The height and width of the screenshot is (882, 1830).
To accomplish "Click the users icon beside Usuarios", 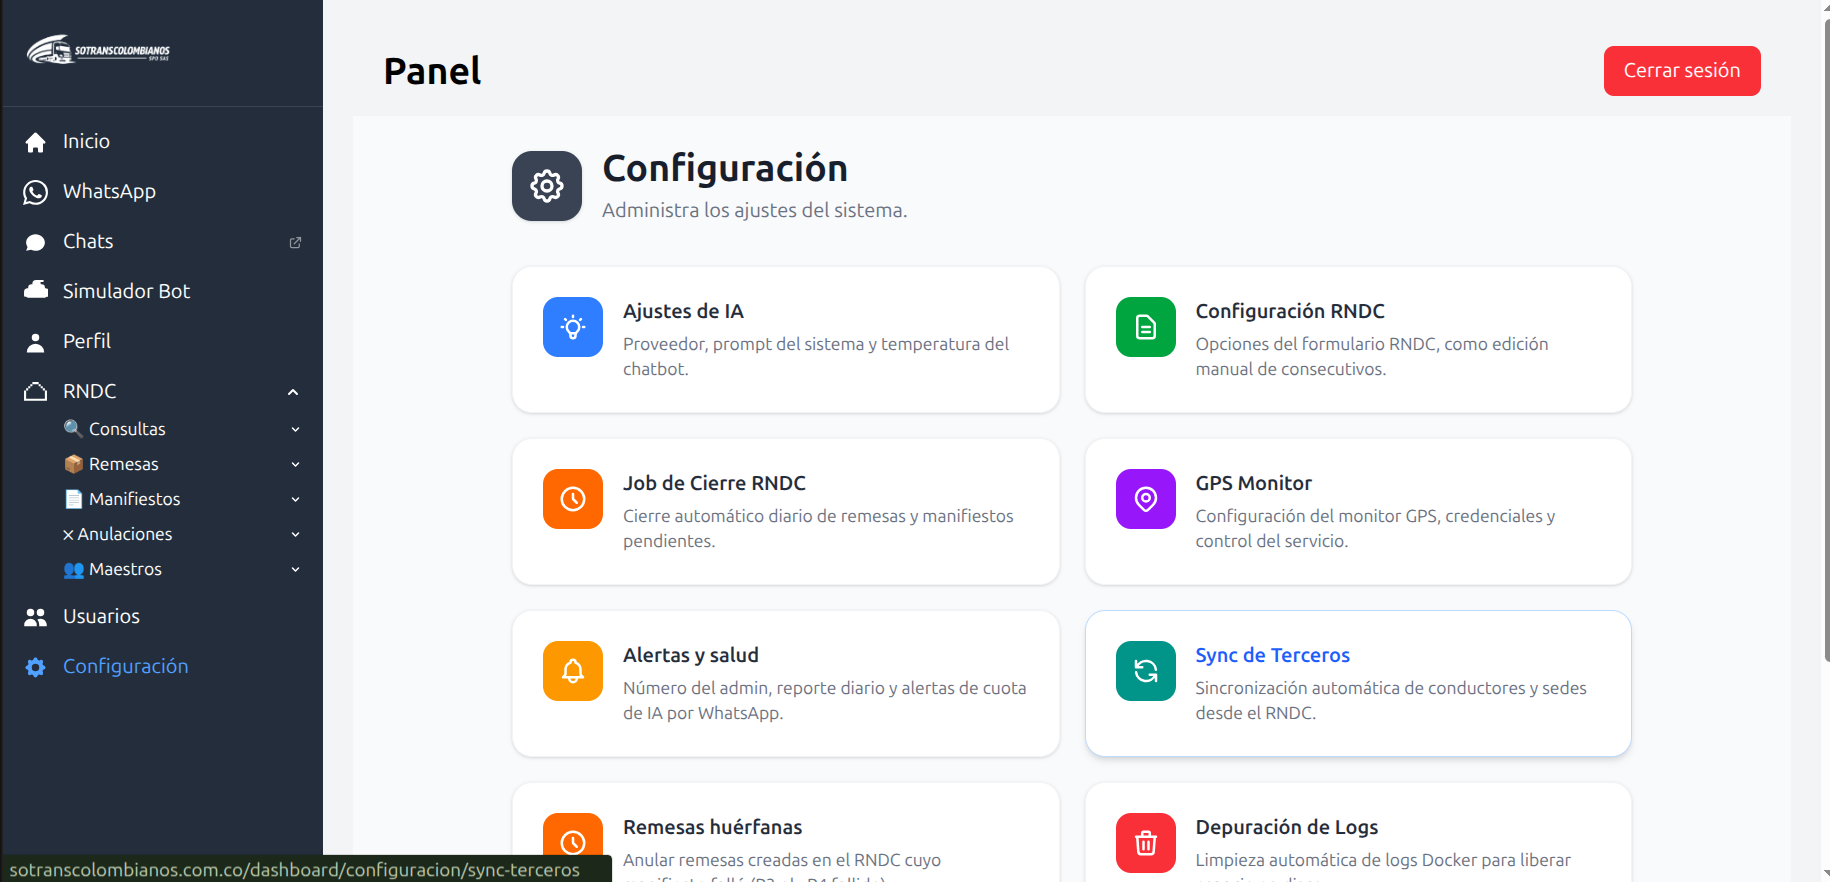I will coord(36,617).
